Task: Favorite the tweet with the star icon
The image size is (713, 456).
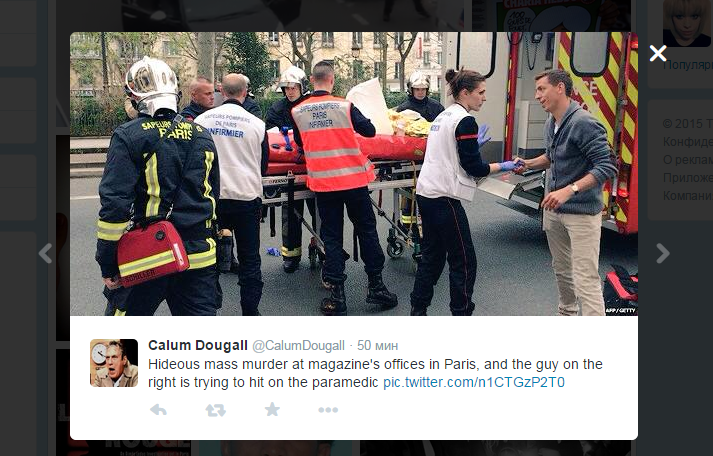Action: (x=272, y=409)
